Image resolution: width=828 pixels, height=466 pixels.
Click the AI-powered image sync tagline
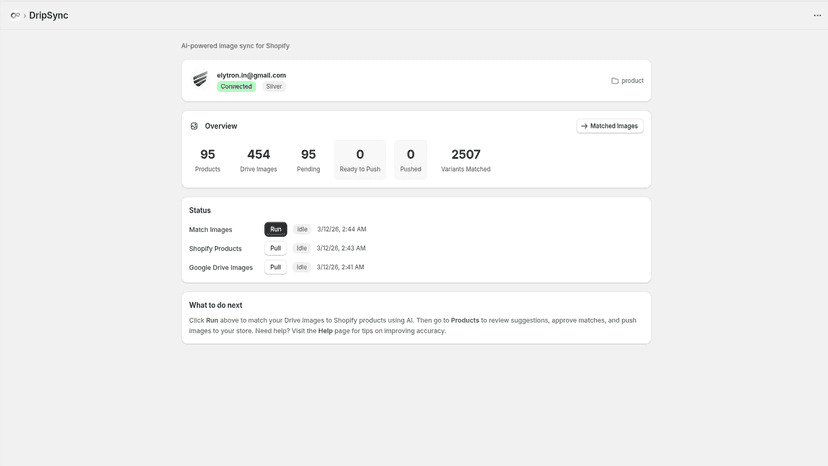pos(236,46)
